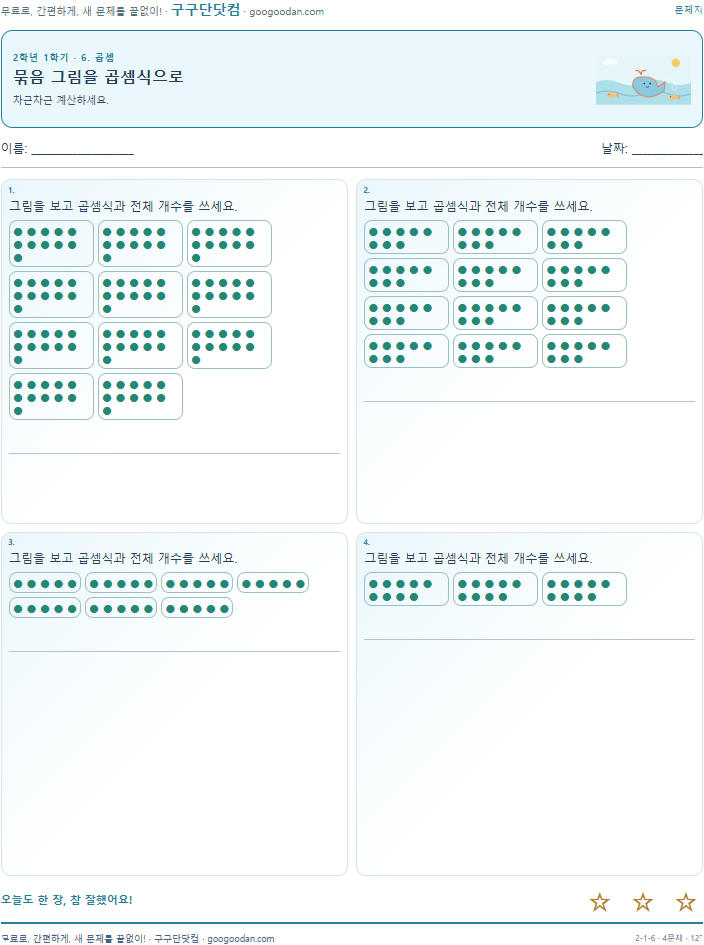Click the first star at the bottom
Viewport: 704px width, 945px height.
click(600, 902)
